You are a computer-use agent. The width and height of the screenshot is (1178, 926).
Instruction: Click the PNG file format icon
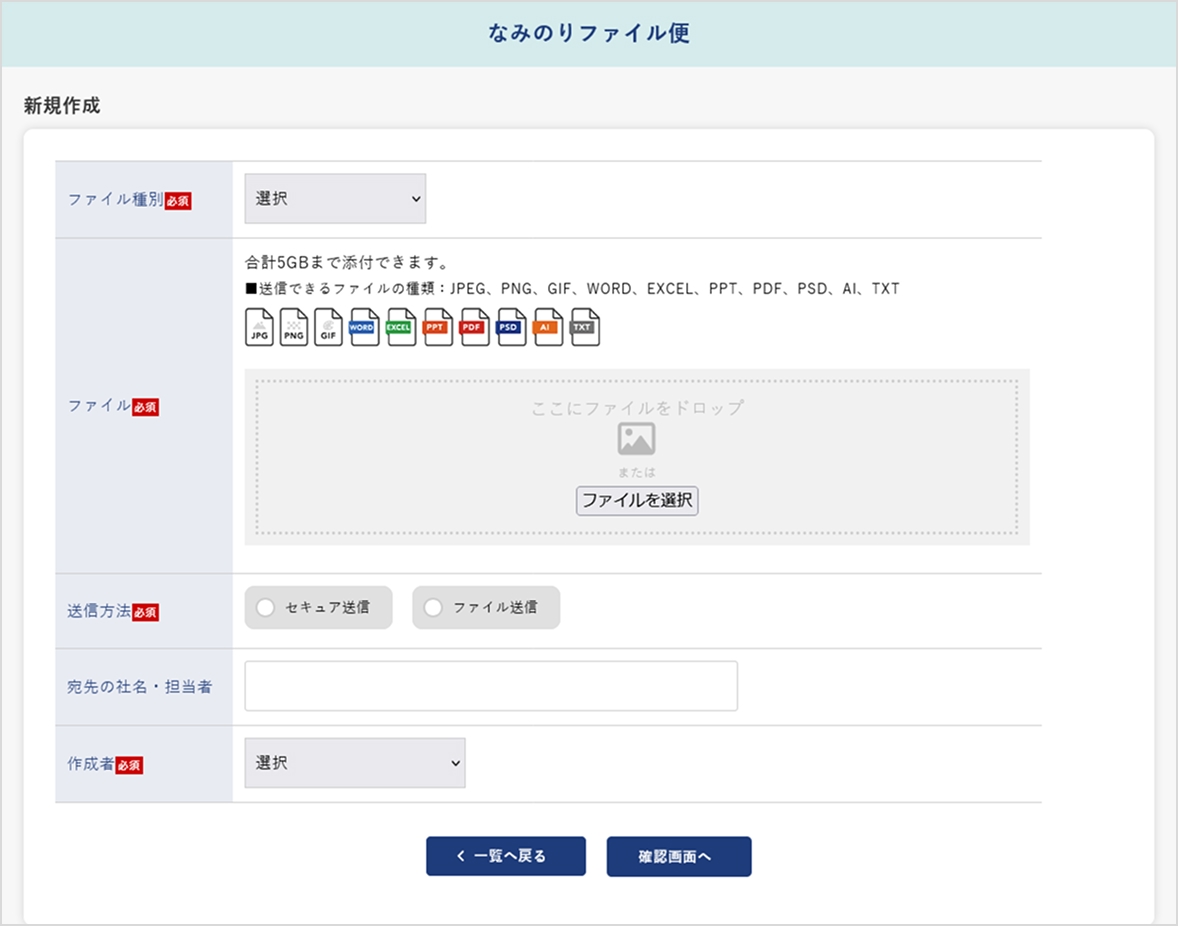tap(294, 327)
